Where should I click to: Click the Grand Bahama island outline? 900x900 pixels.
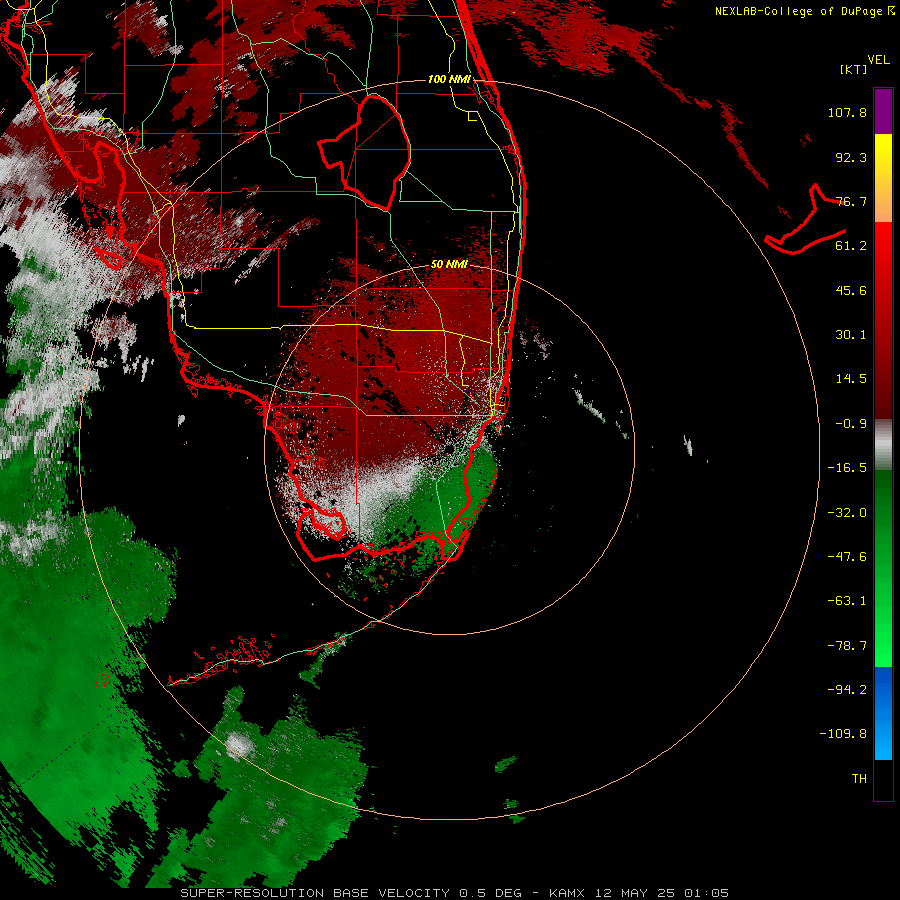[x=806, y=221]
